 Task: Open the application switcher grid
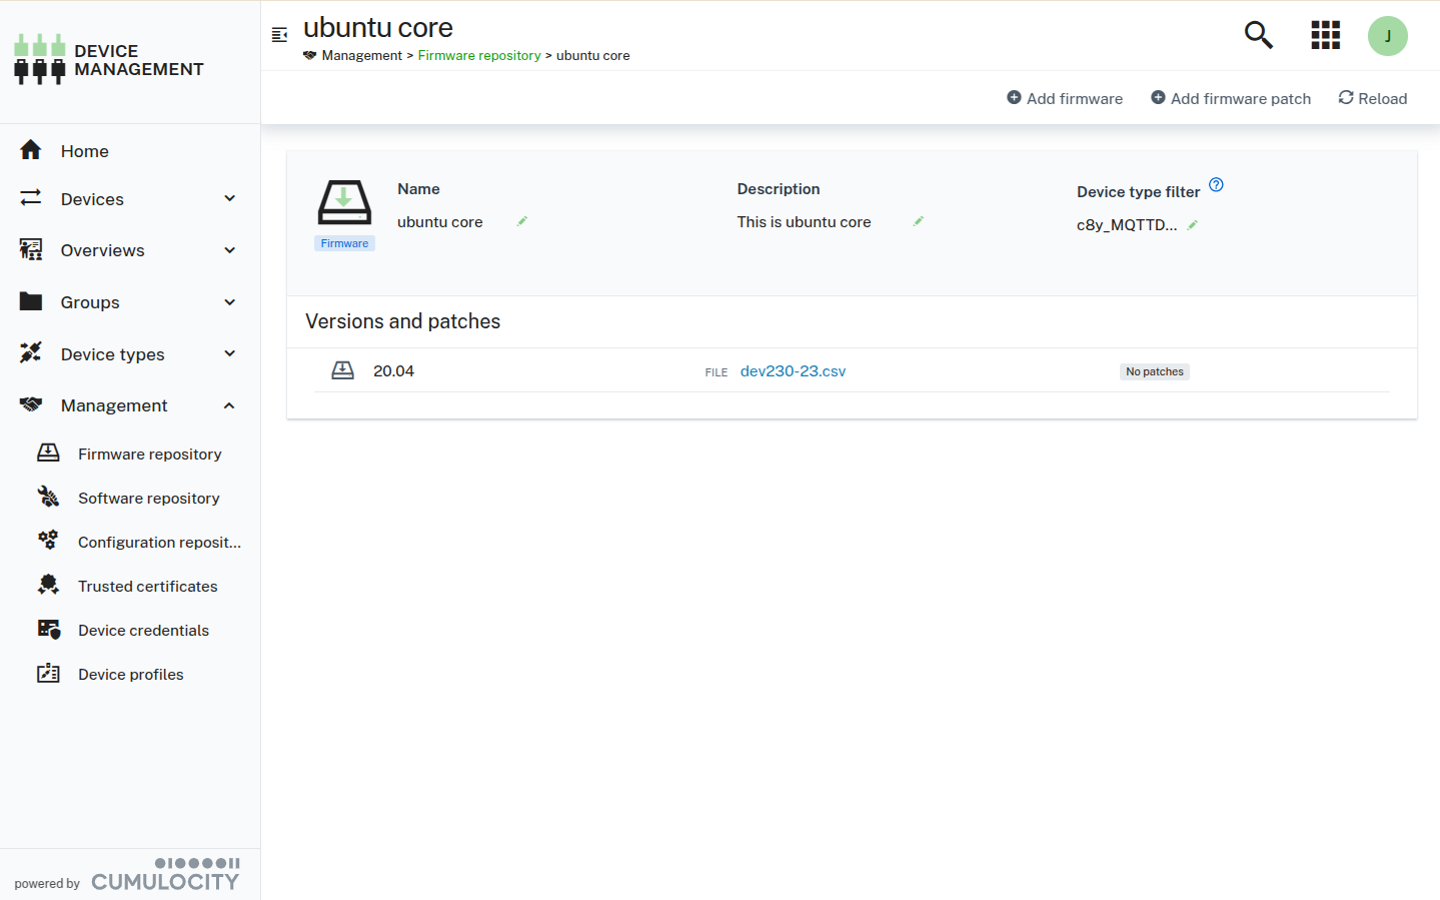[x=1325, y=35]
